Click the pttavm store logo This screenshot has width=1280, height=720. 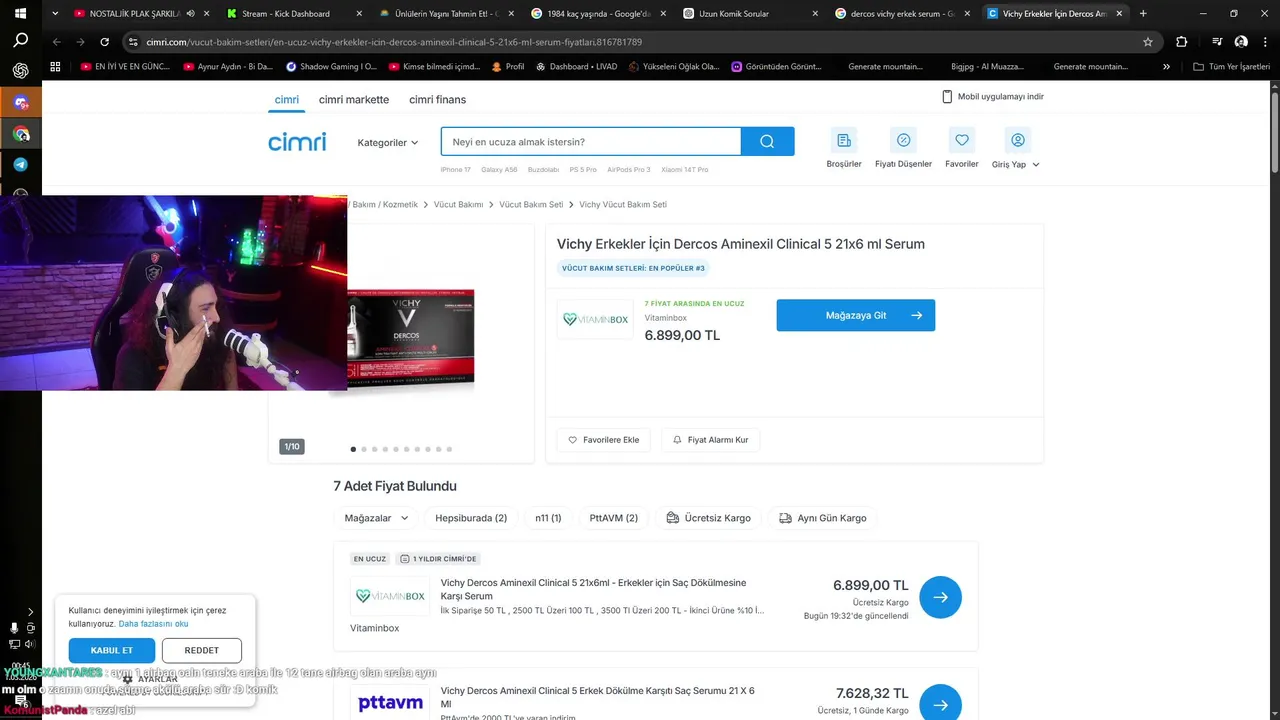tap(390, 703)
